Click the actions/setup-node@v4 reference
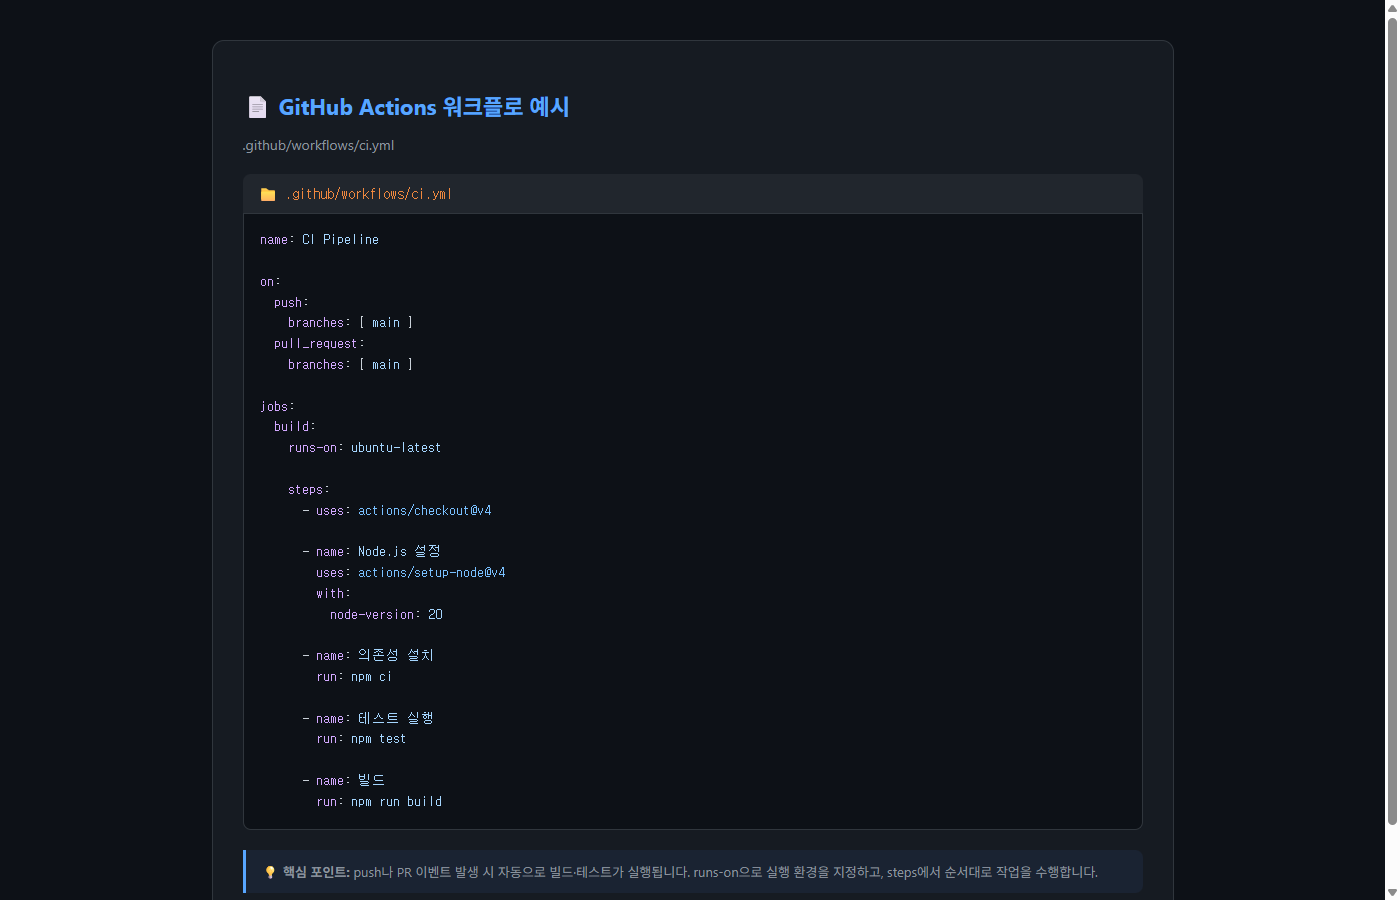 click(431, 572)
